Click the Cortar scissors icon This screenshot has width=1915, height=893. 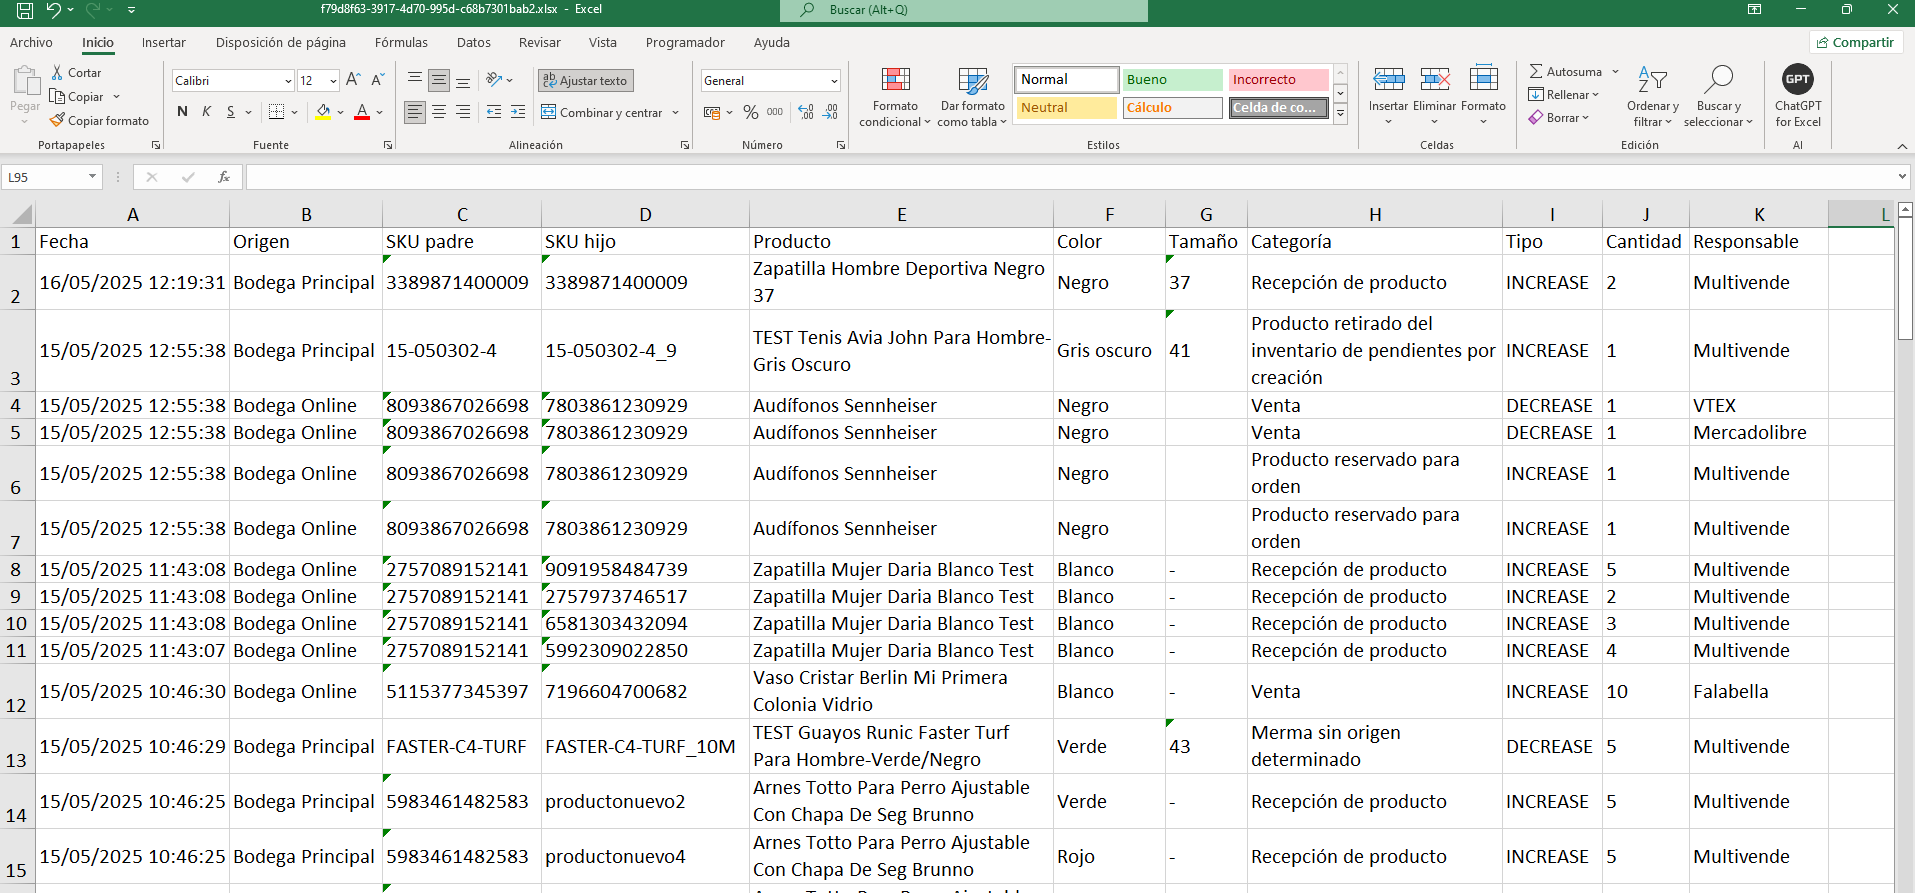[x=57, y=73]
